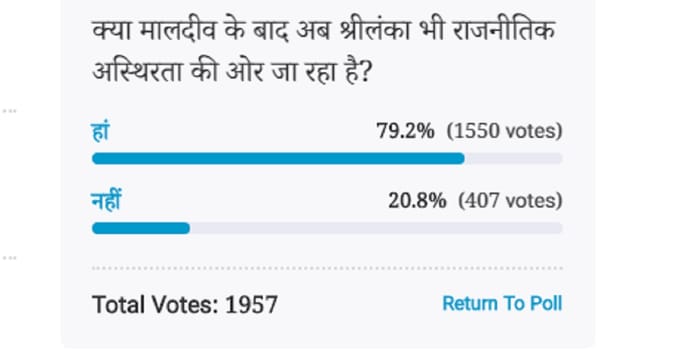Open the upper ellipsis icon at left edge
This screenshot has width=674, height=363.
tap(9, 111)
